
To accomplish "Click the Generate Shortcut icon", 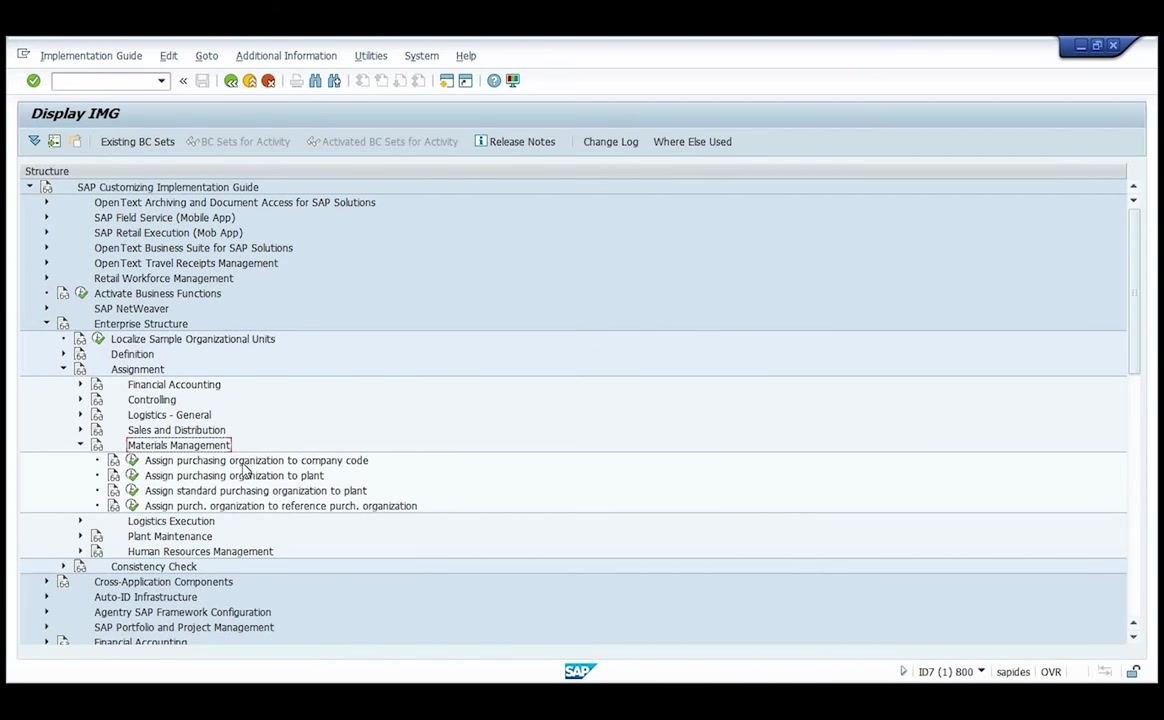I will [465, 81].
